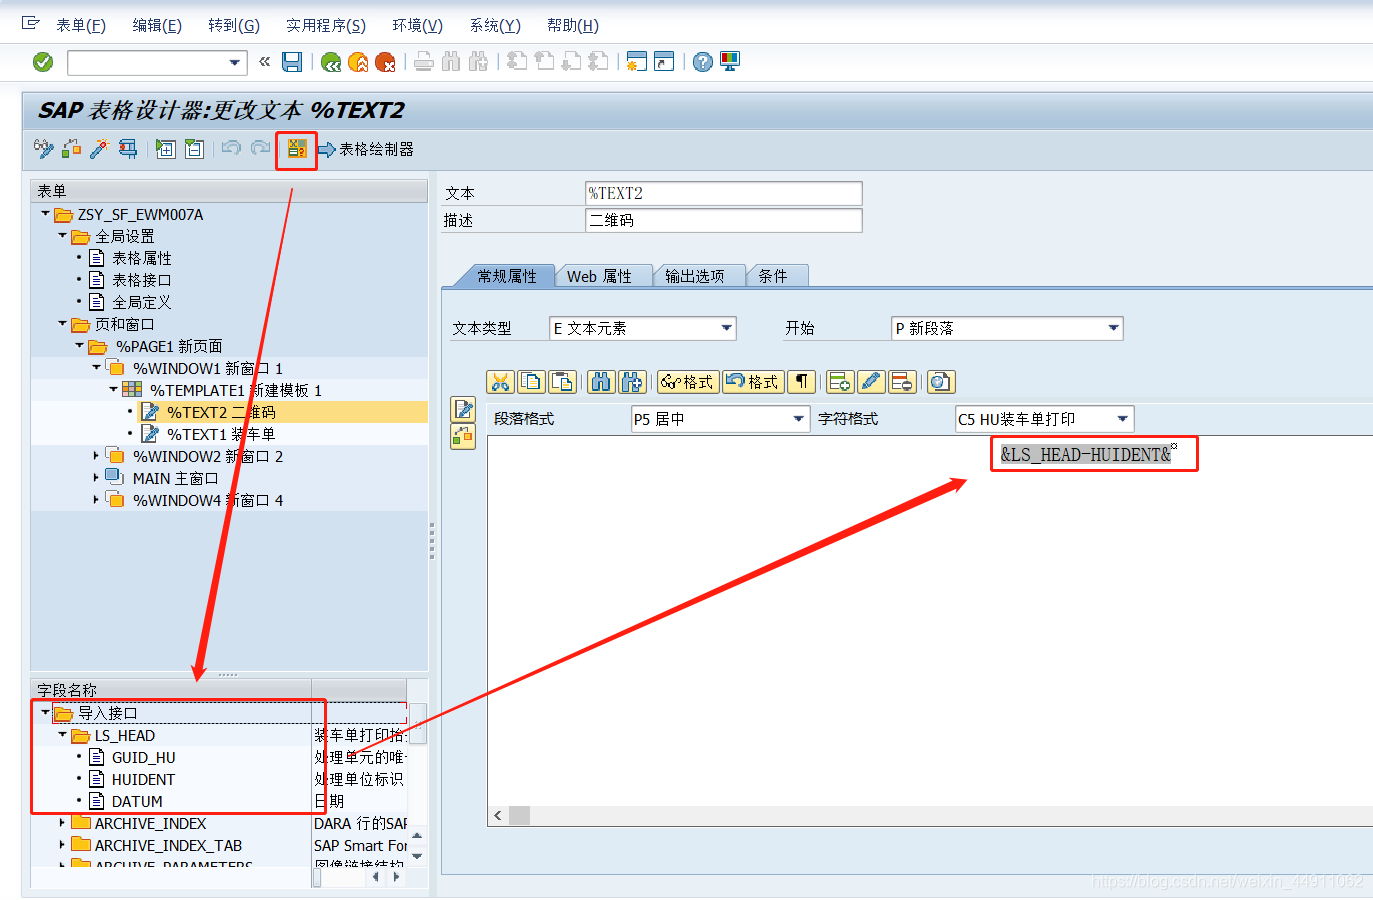Click the Text editor icon left of editor

pos(463,408)
